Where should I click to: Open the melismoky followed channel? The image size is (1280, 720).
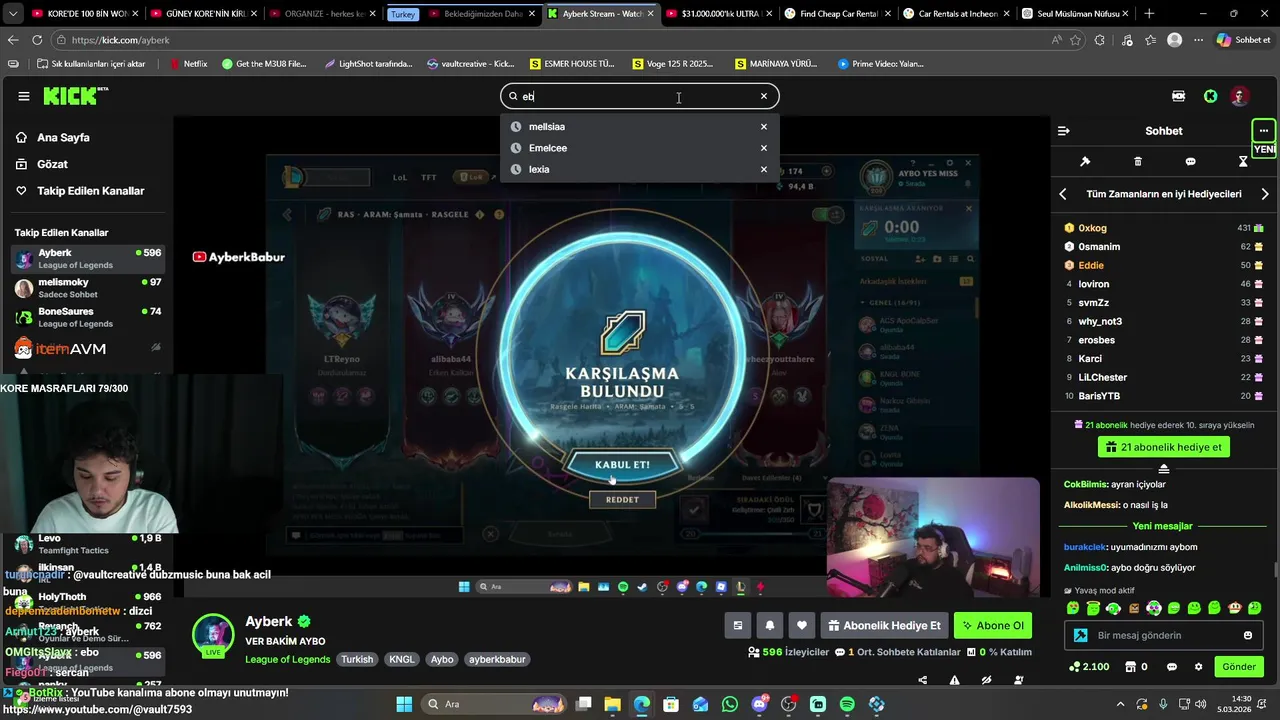point(87,288)
